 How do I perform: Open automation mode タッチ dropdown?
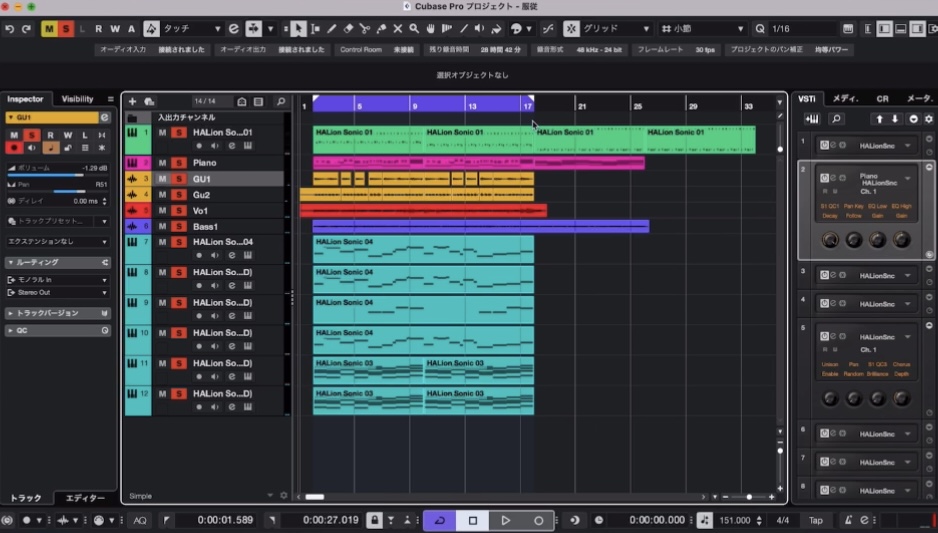(191, 29)
